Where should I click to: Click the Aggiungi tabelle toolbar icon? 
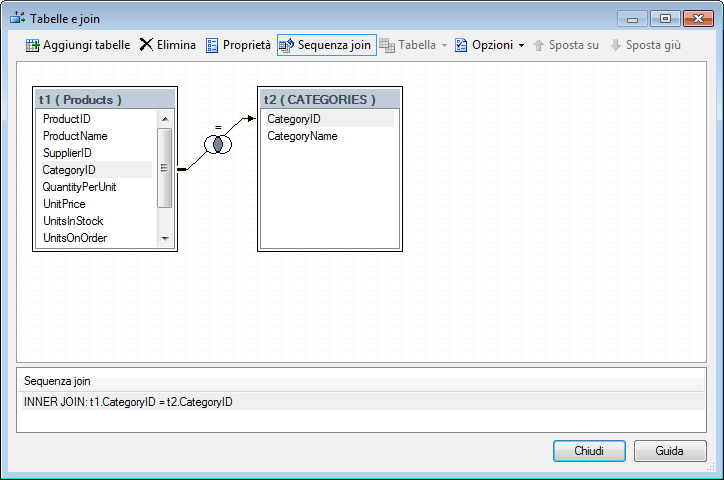[32, 45]
